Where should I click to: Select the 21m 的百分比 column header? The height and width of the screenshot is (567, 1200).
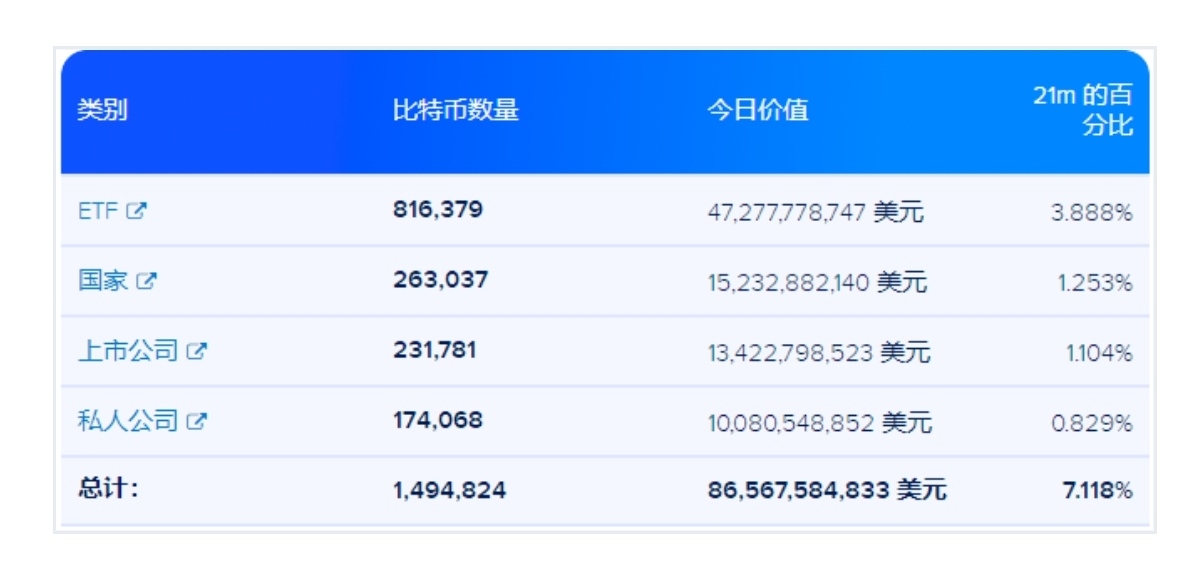tap(1083, 110)
